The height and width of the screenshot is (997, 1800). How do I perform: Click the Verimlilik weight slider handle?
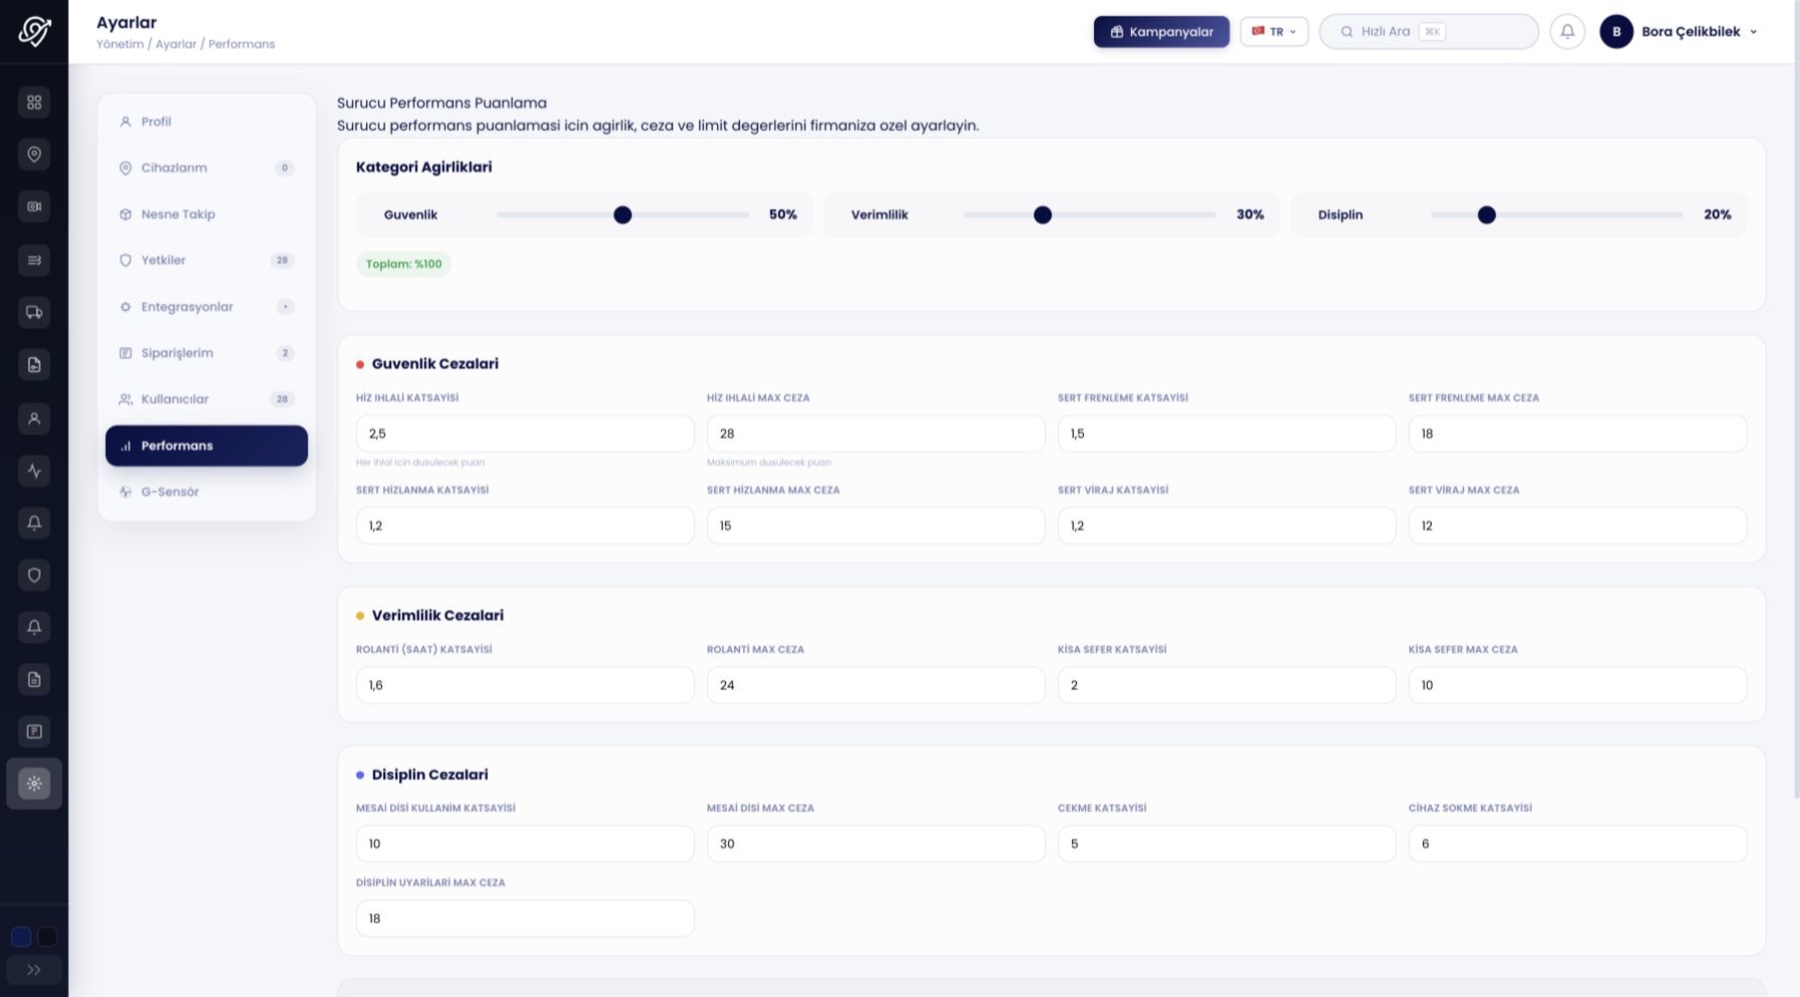coord(1042,215)
